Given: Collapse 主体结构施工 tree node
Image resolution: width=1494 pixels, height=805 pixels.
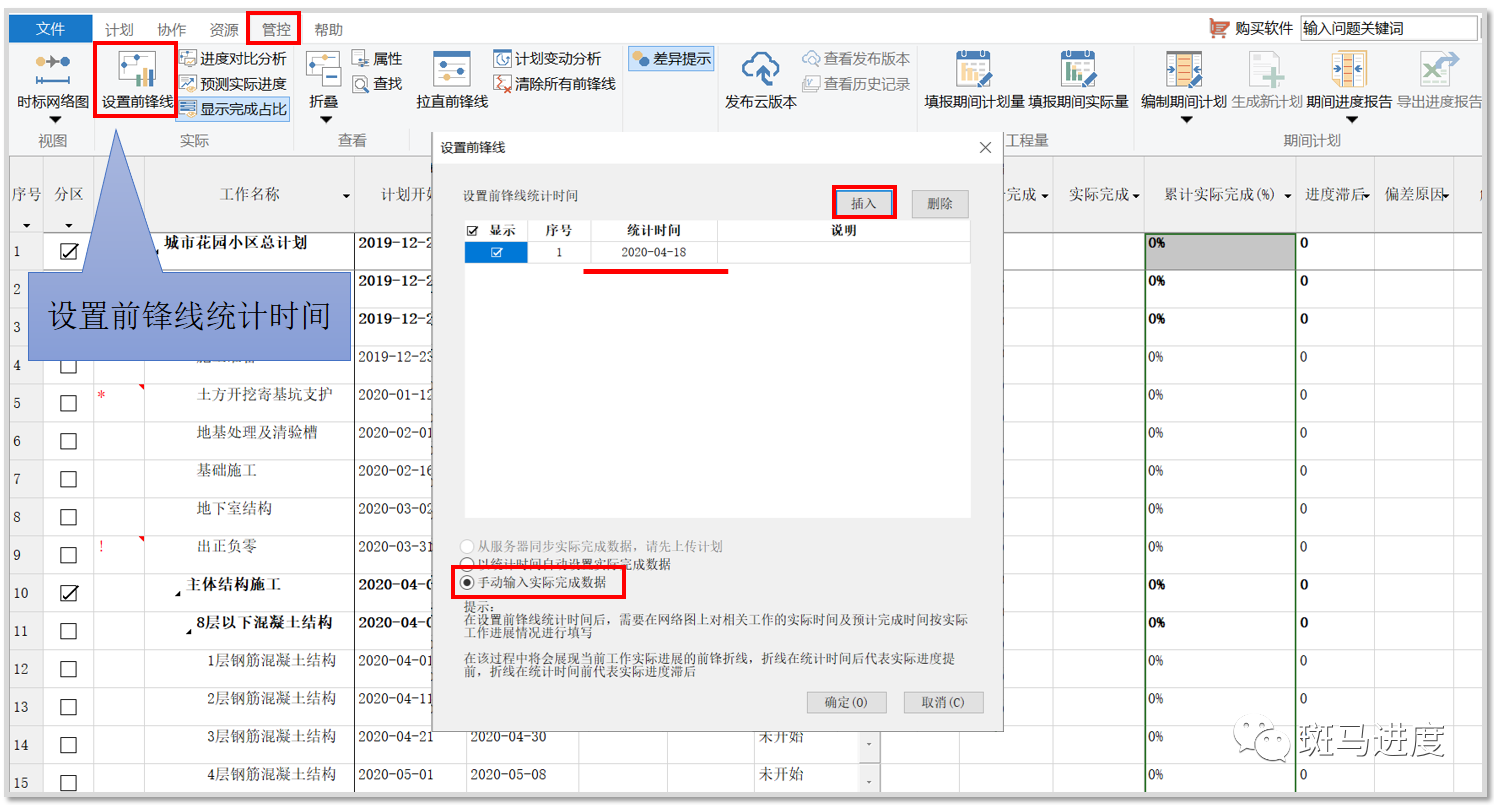Looking at the screenshot, I should [179, 594].
